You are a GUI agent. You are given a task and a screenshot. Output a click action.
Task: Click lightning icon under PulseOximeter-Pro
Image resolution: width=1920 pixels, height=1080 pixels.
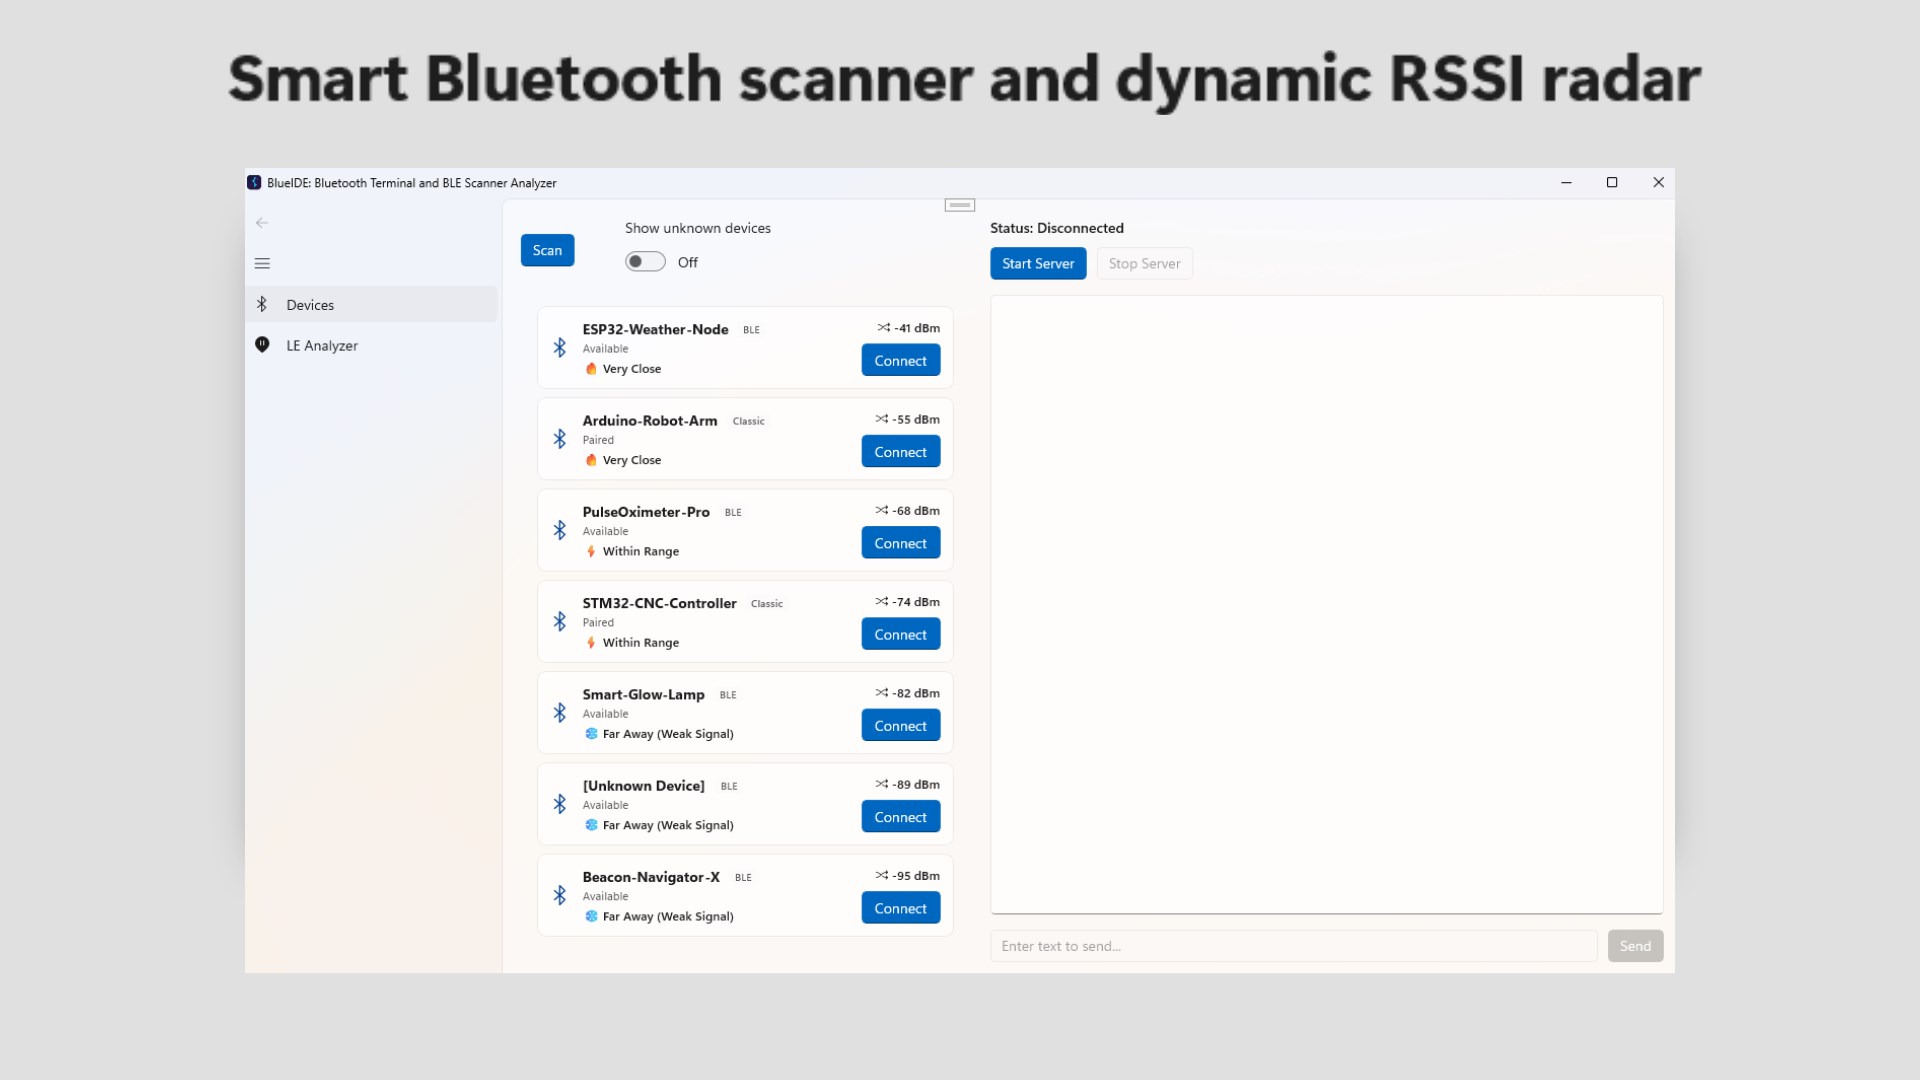tap(591, 552)
